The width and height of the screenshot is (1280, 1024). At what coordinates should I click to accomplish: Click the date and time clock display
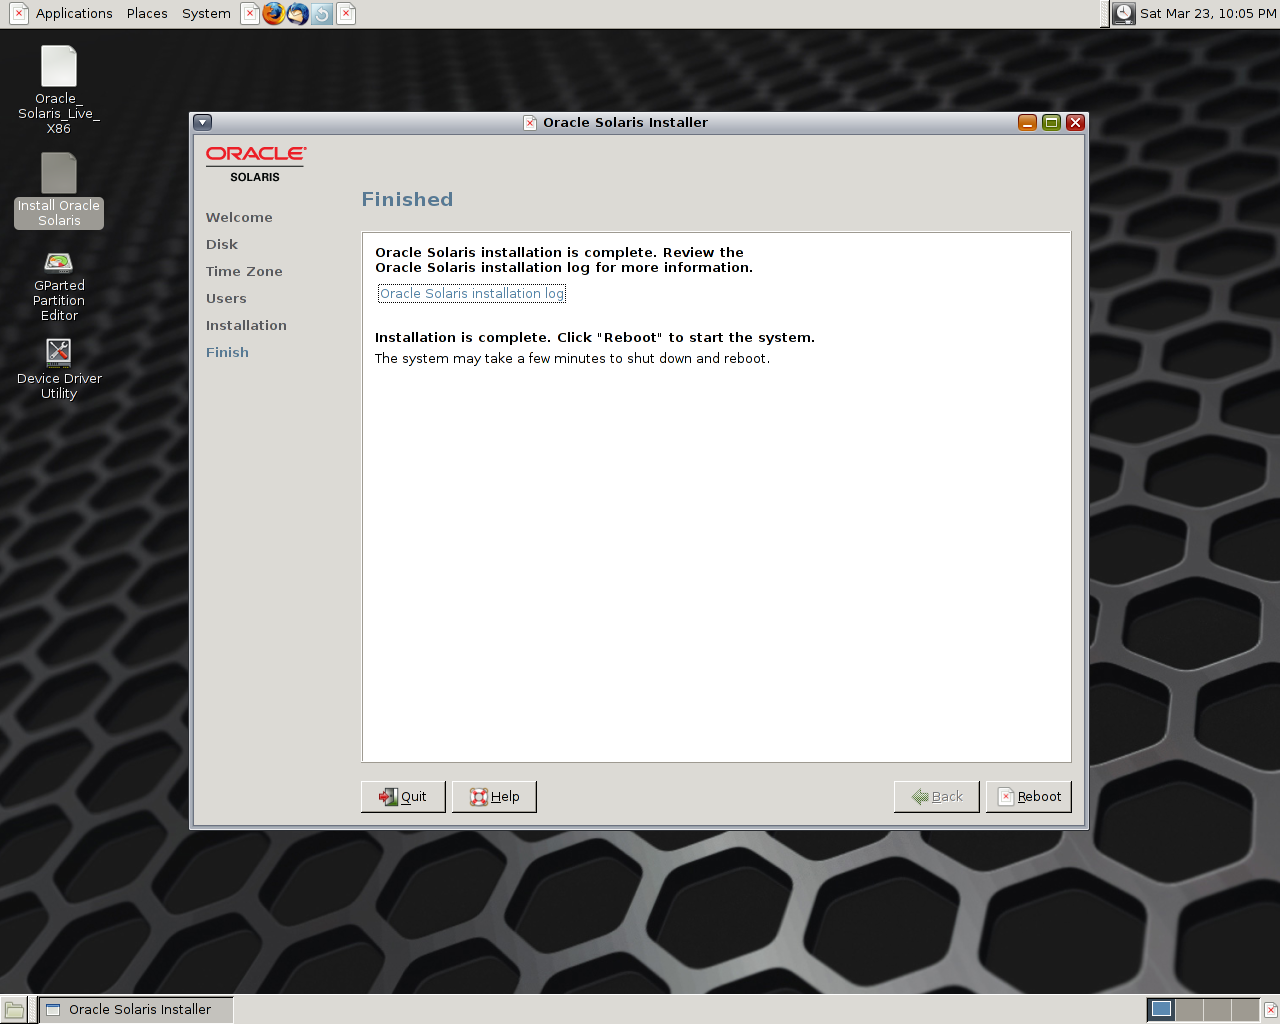coord(1207,14)
